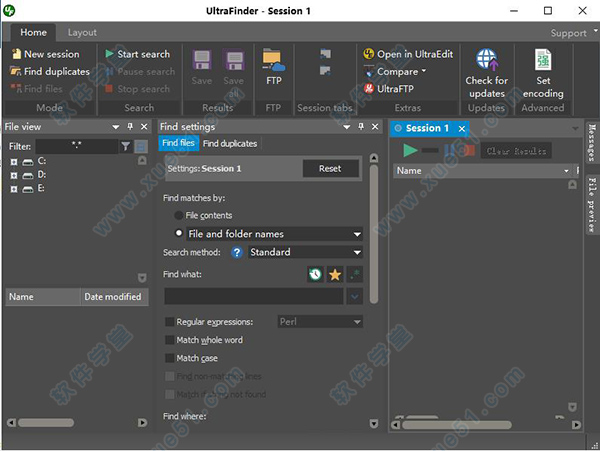Click Start search in ribbon
Viewport: 600px width, 451px height.
[138, 54]
